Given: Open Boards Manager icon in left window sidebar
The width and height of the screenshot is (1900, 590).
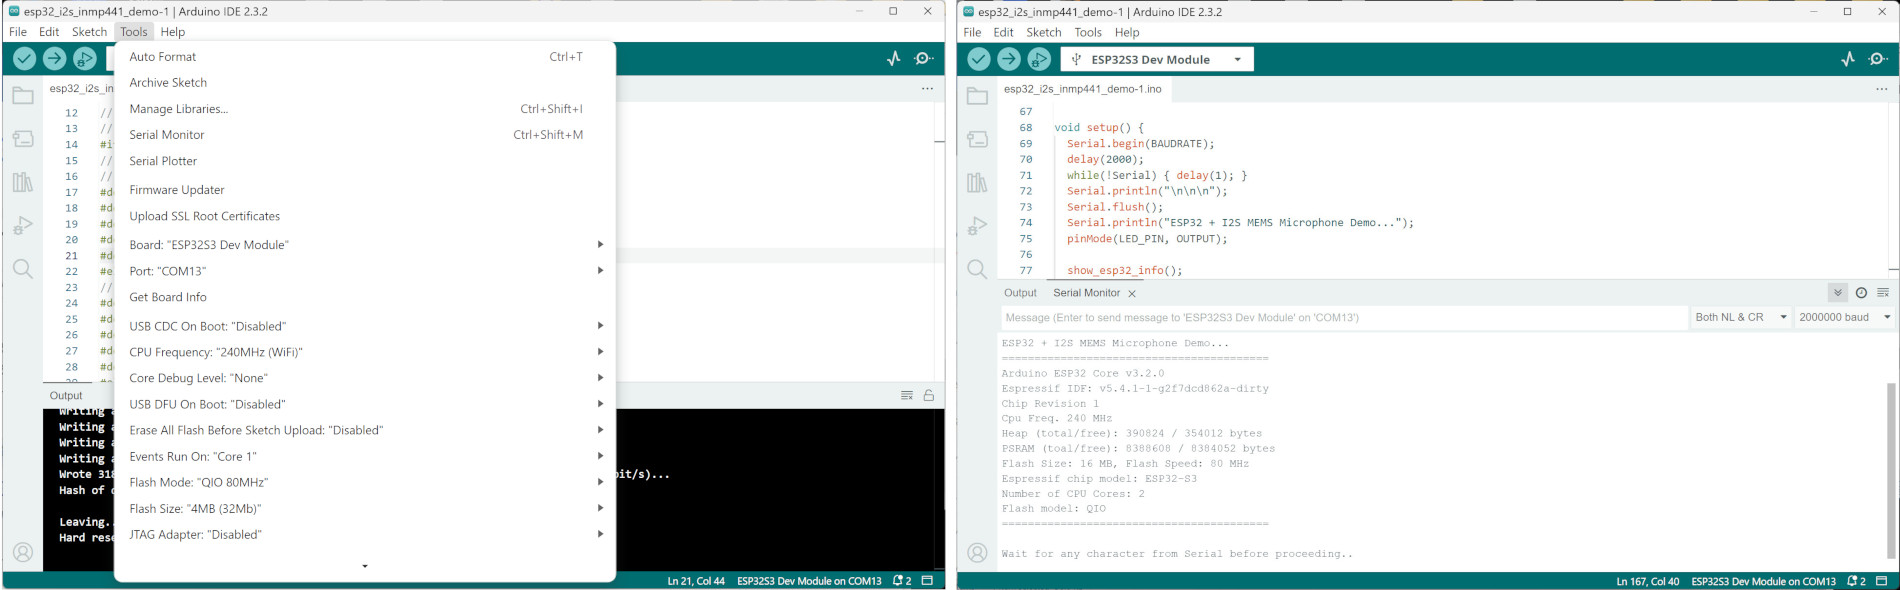Looking at the screenshot, I should 23,139.
